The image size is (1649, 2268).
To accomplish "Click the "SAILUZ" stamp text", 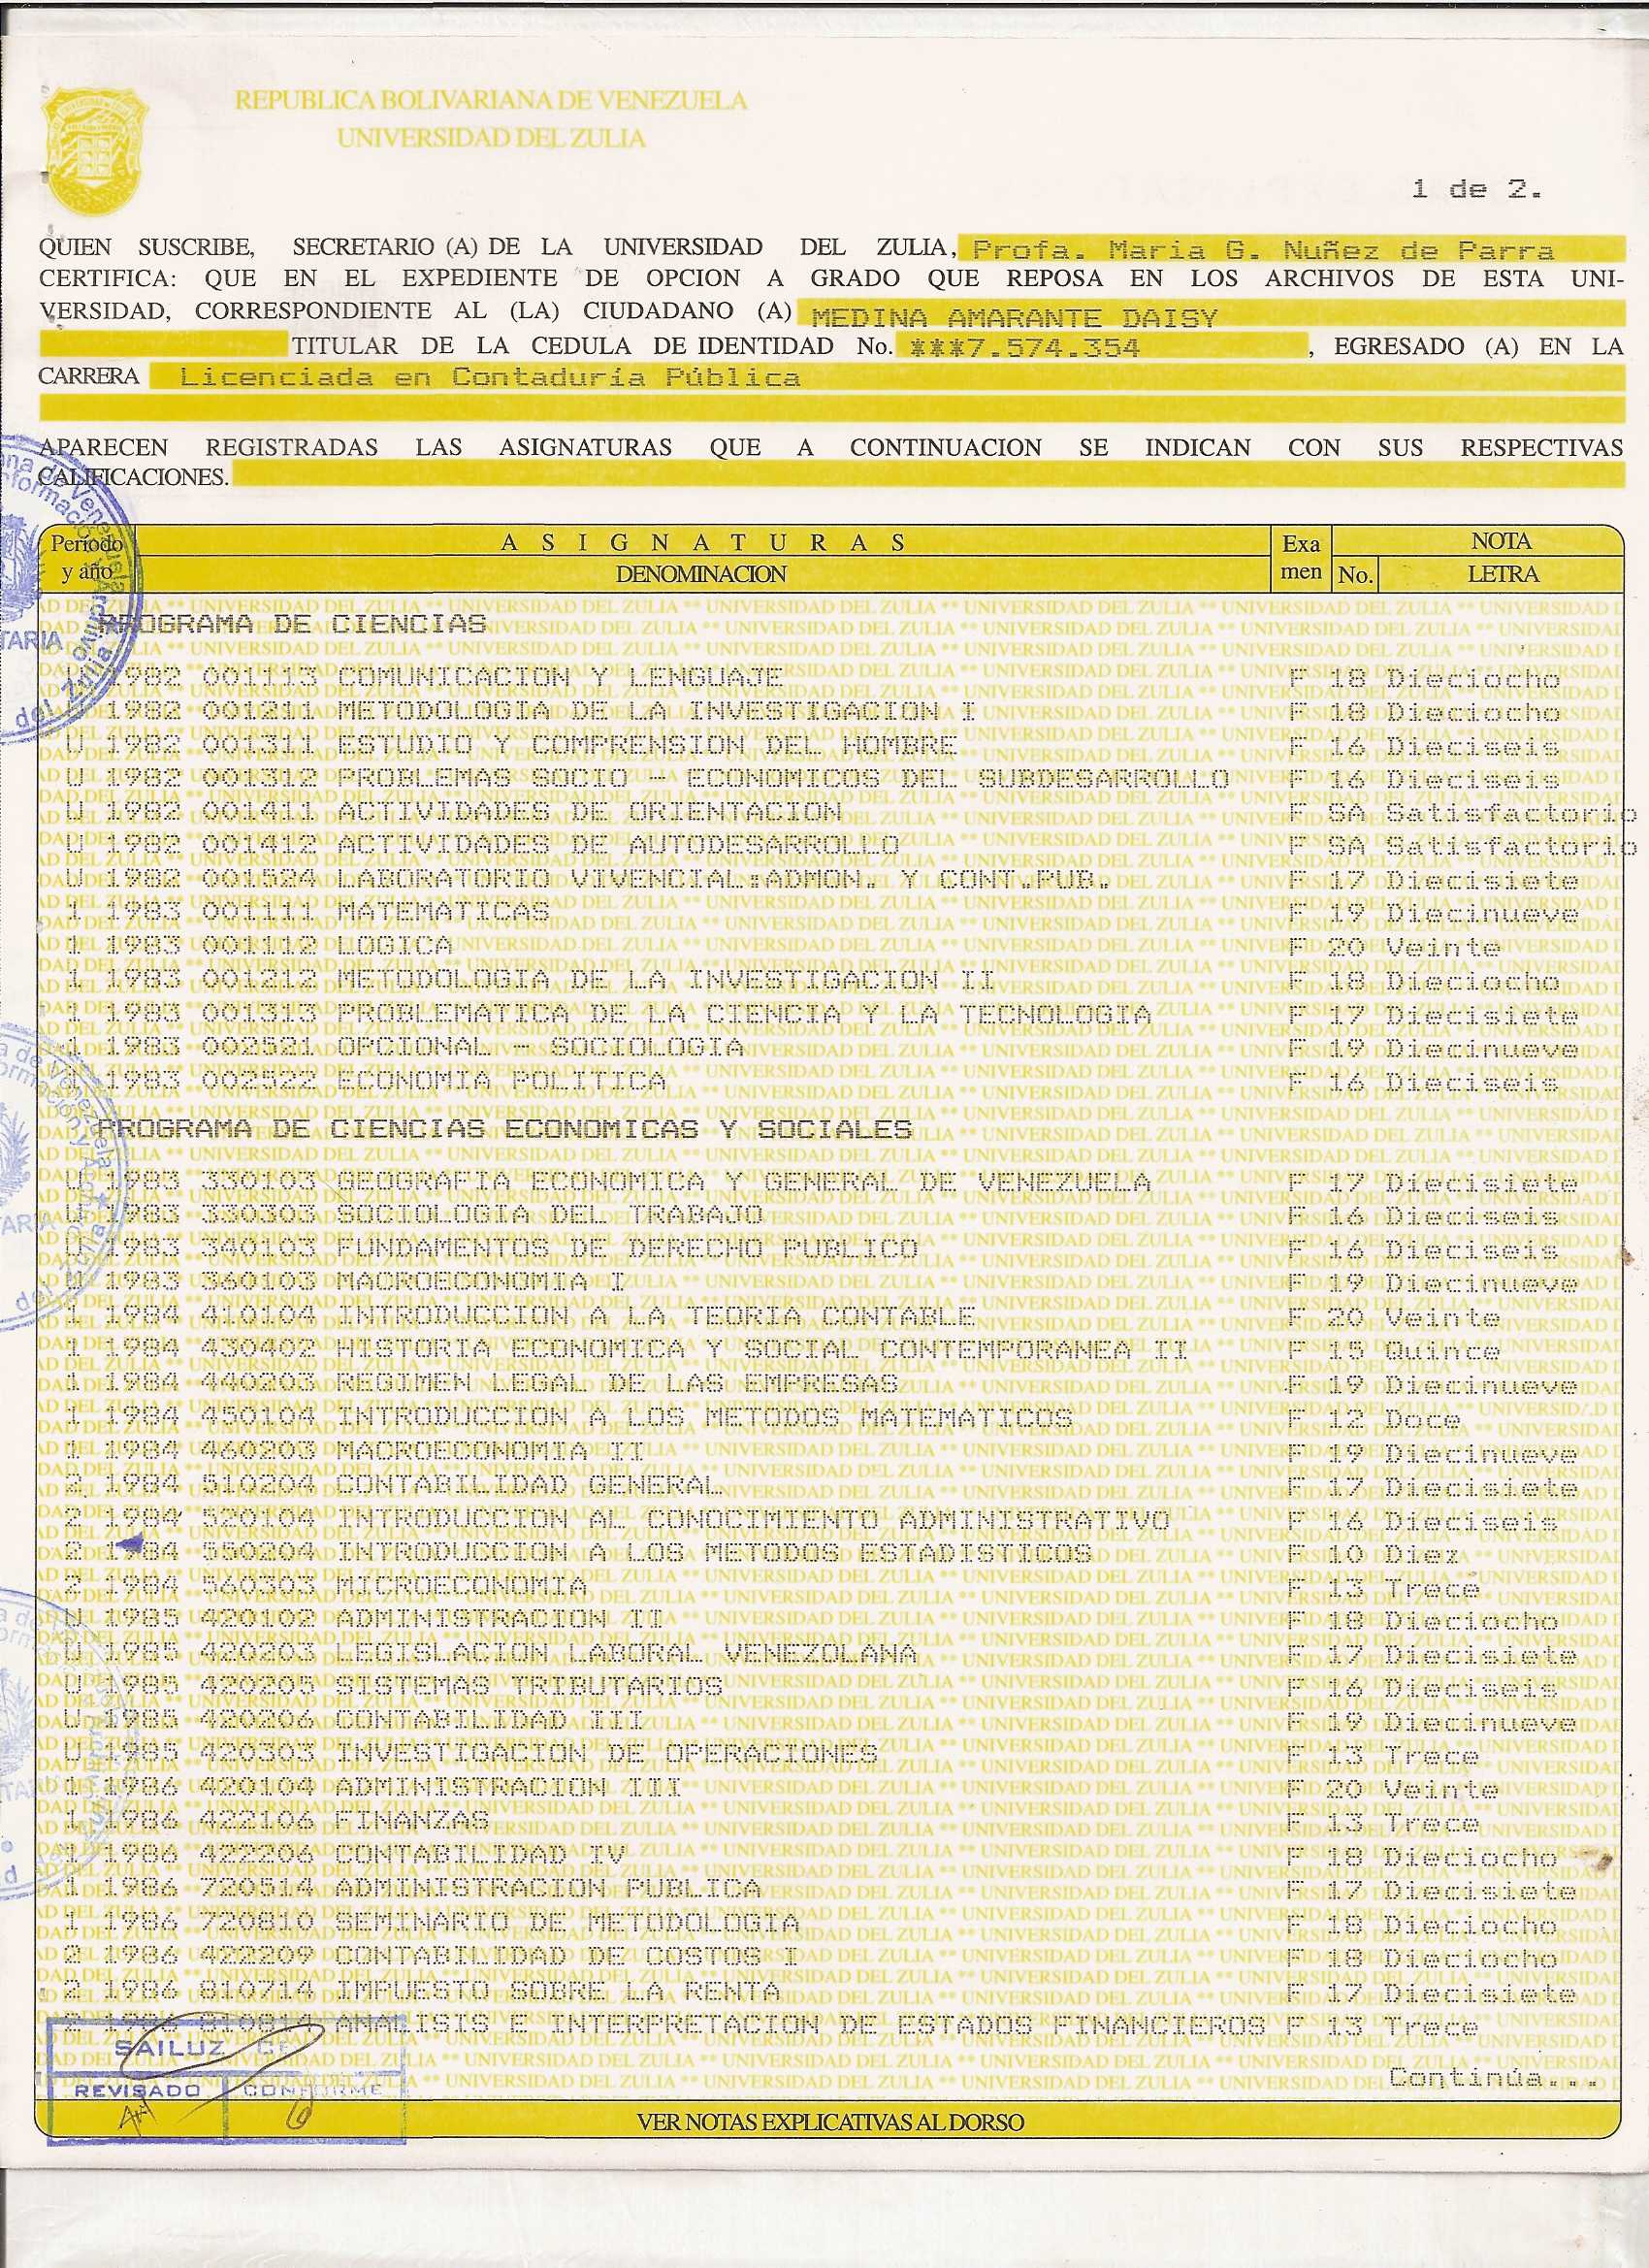I will tap(172, 2048).
